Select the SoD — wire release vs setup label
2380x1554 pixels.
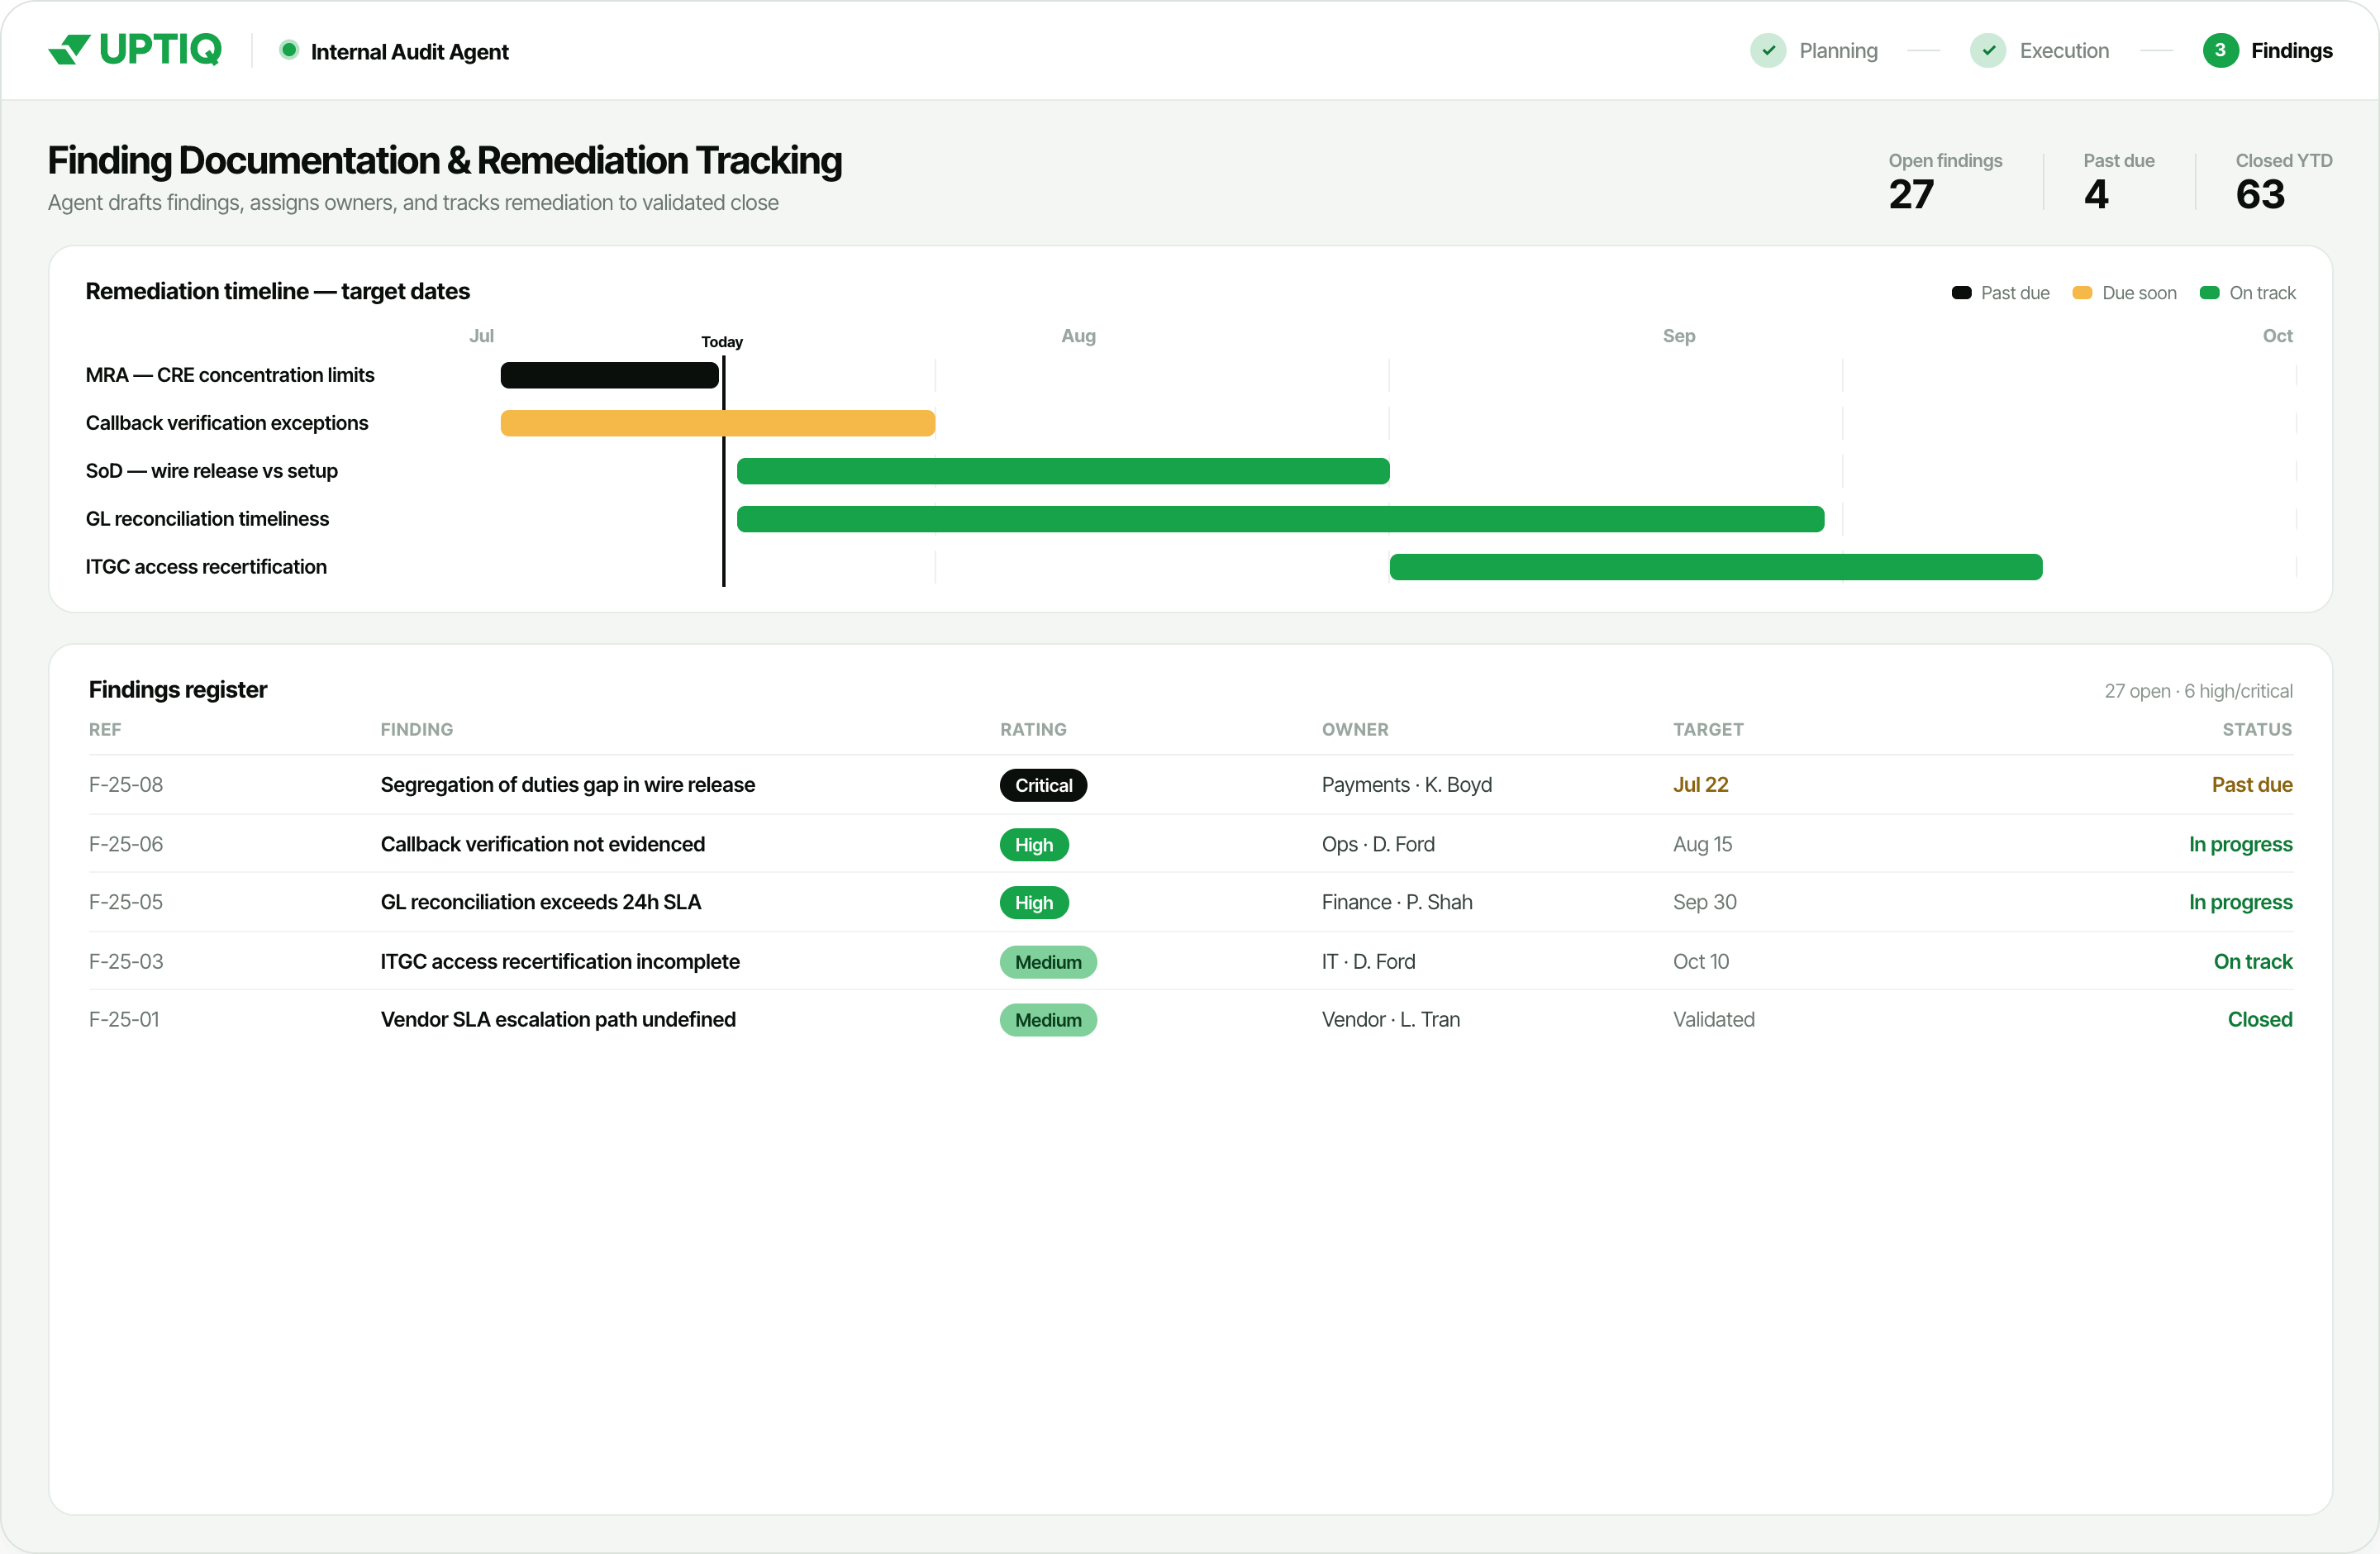(212, 471)
